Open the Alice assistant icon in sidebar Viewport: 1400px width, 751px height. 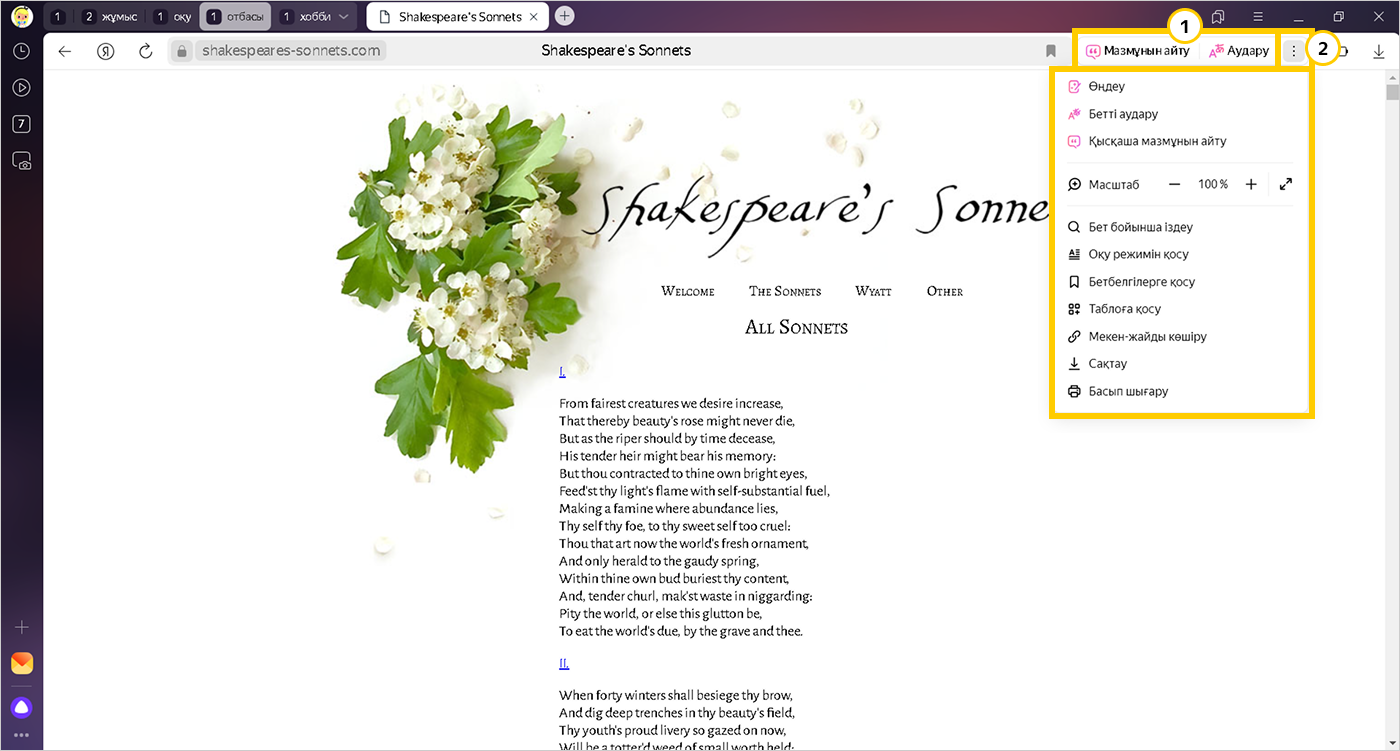click(x=21, y=708)
